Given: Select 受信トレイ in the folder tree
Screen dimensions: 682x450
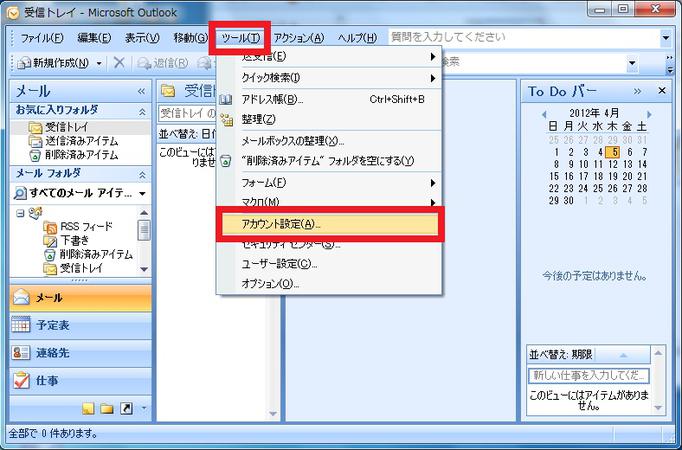Looking at the screenshot, I should (74, 268).
